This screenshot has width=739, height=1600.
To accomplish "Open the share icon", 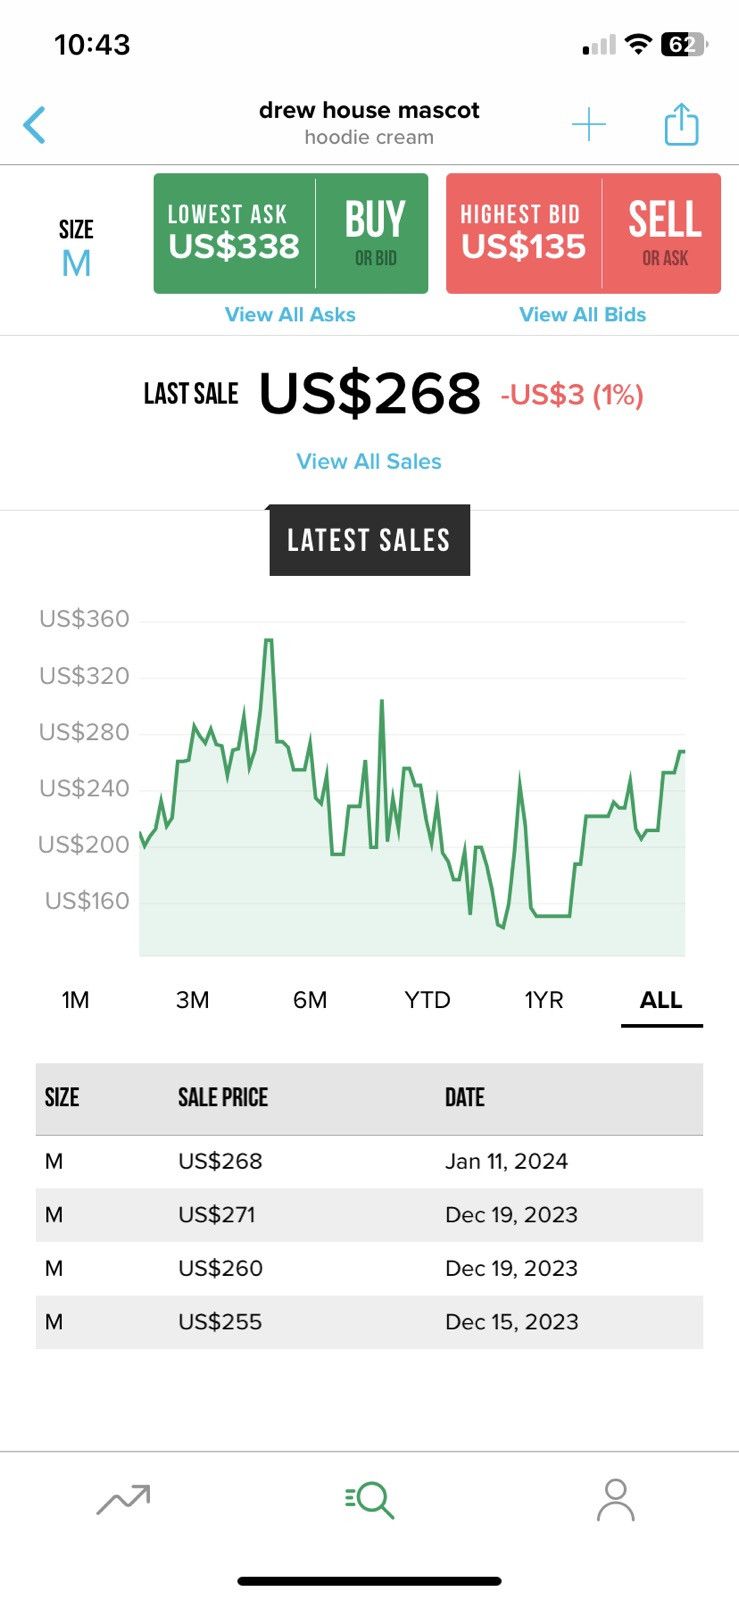I will click(681, 124).
